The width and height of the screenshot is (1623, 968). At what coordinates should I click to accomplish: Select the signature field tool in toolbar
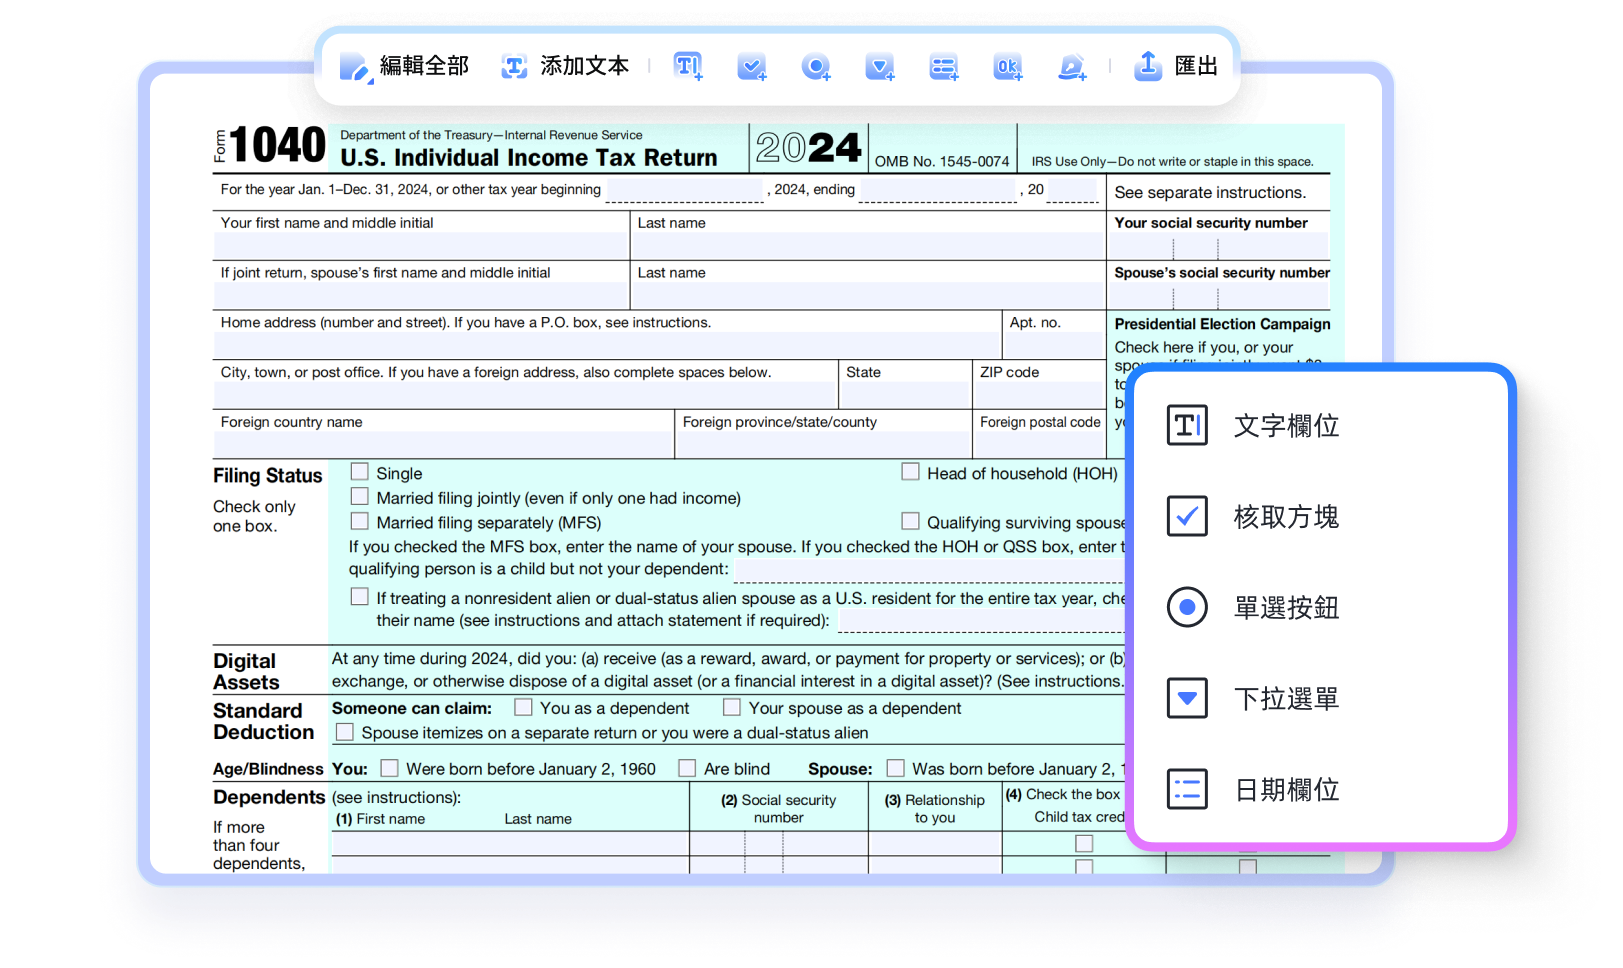coord(1072,66)
